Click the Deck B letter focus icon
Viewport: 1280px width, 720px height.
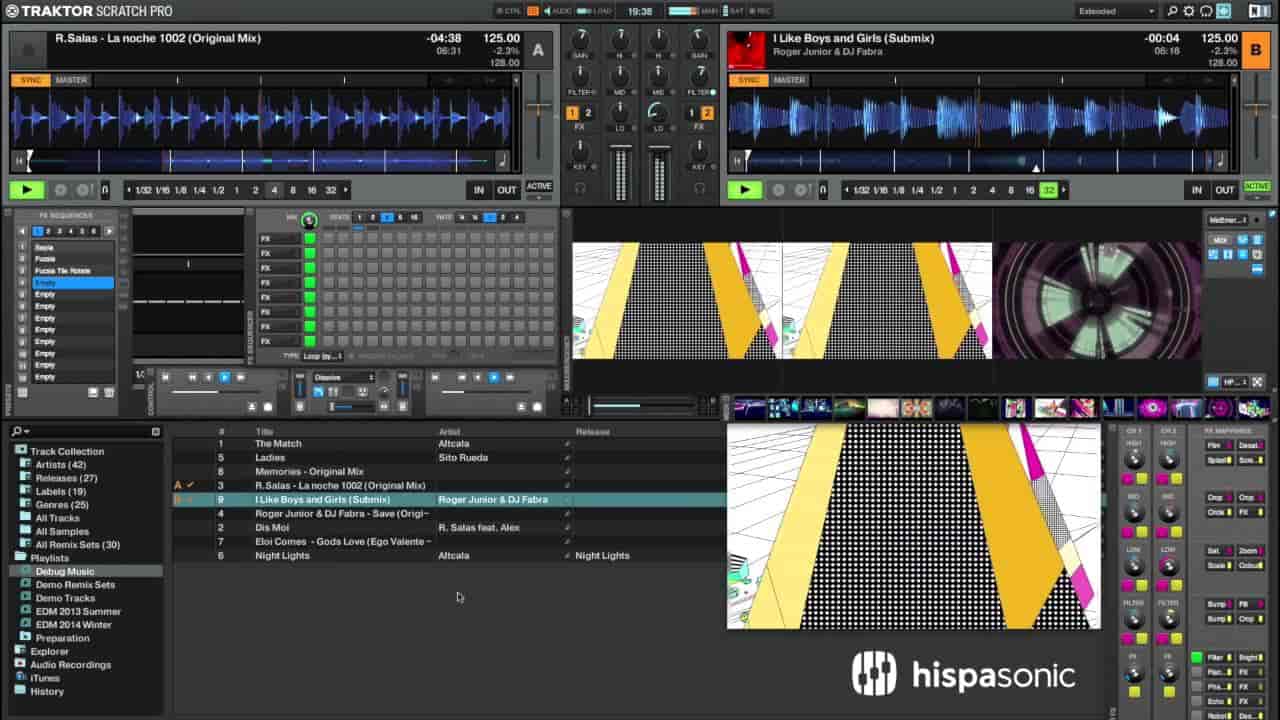(1256, 50)
